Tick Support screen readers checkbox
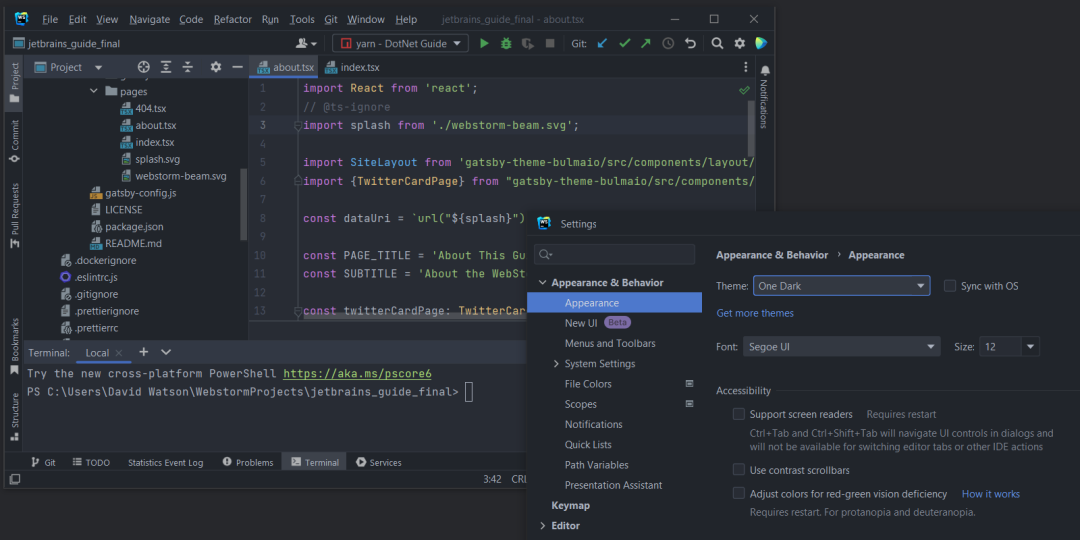 point(739,414)
